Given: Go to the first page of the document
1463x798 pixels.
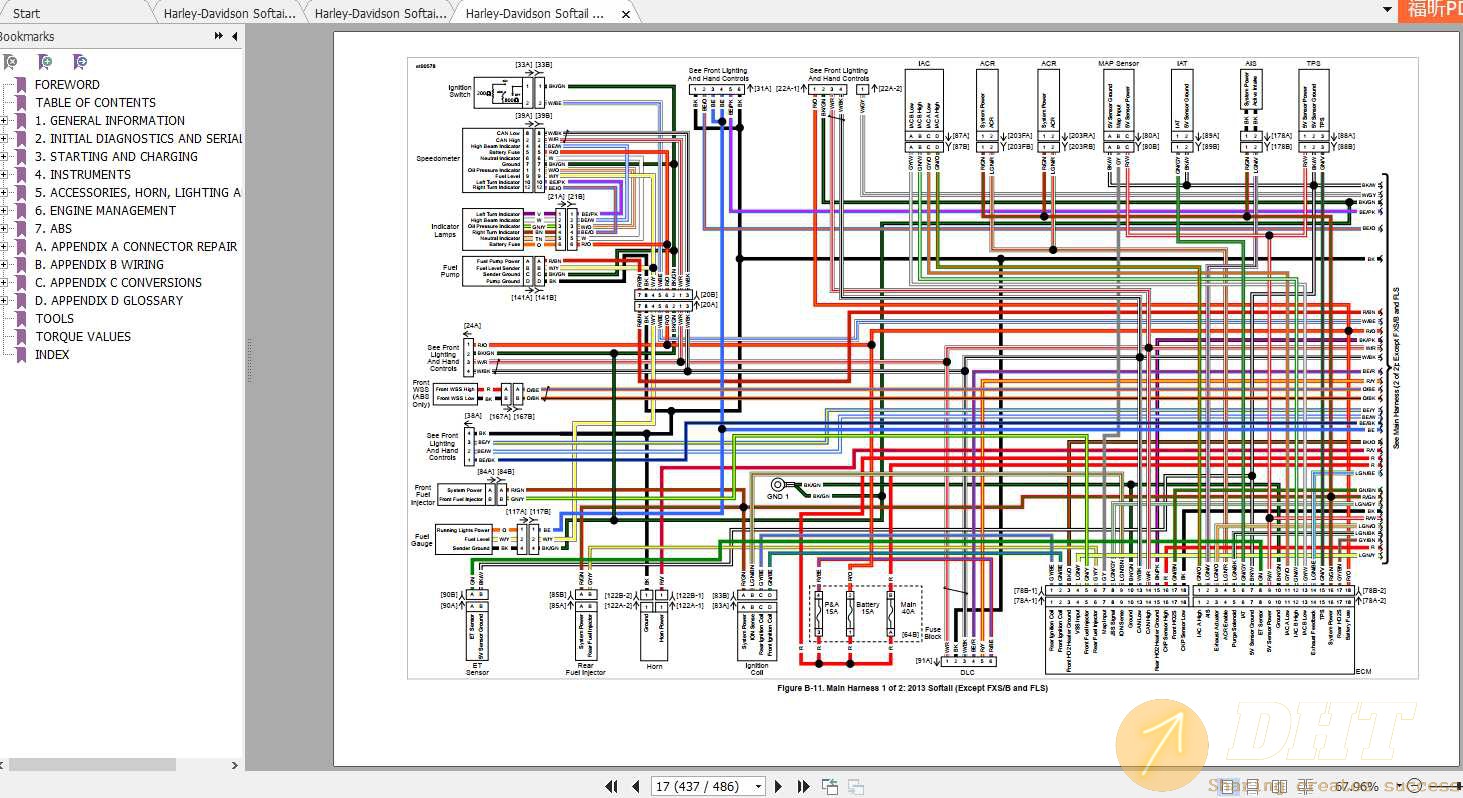Looking at the screenshot, I should click(611, 786).
